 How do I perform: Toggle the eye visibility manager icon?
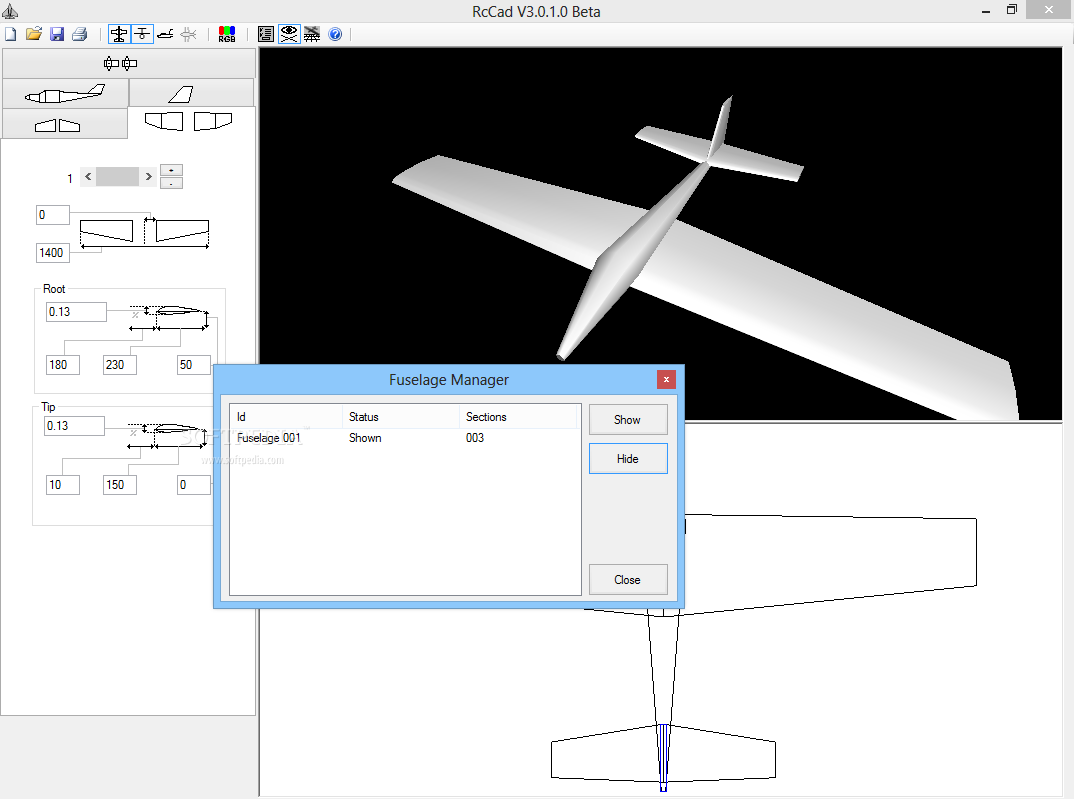click(x=289, y=34)
